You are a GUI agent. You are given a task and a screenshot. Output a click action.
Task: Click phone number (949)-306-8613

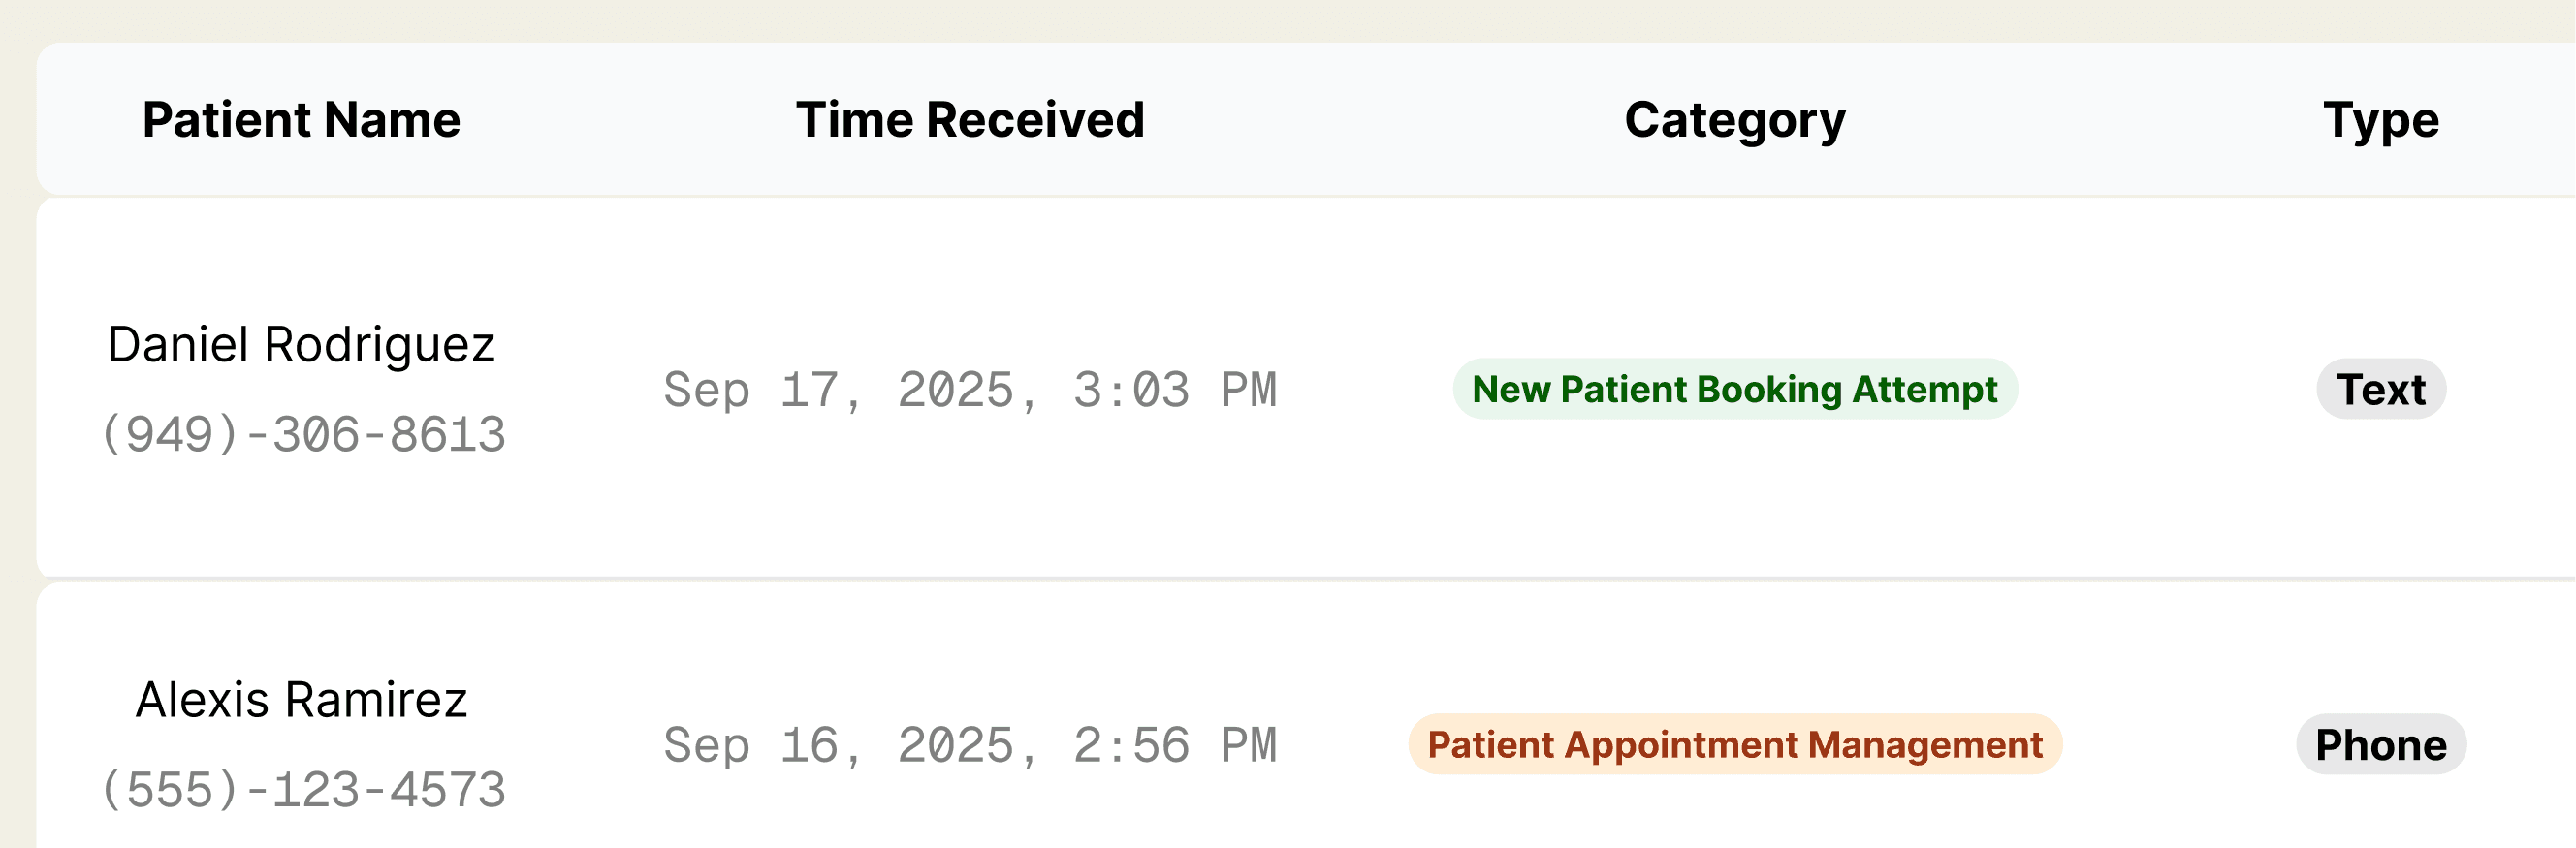pos(303,435)
